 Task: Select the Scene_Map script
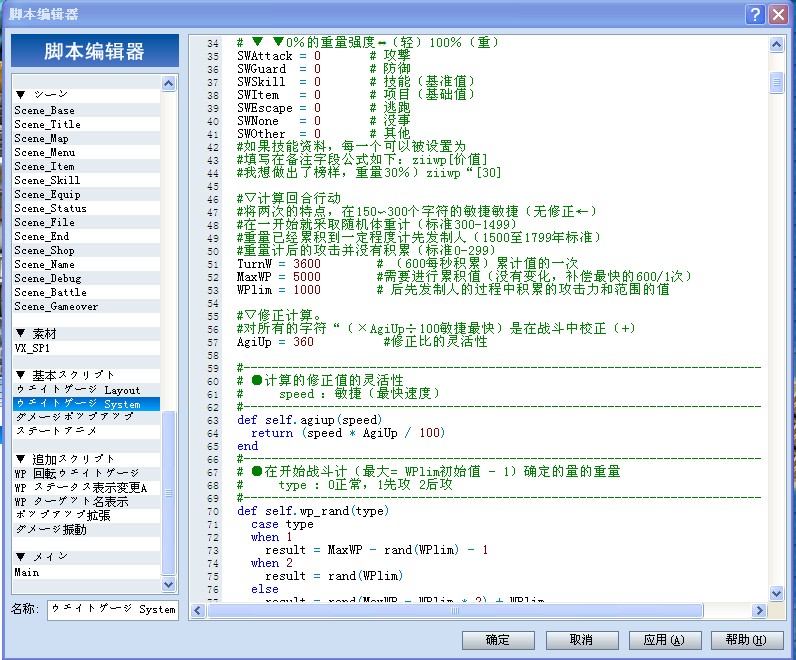tap(87, 139)
